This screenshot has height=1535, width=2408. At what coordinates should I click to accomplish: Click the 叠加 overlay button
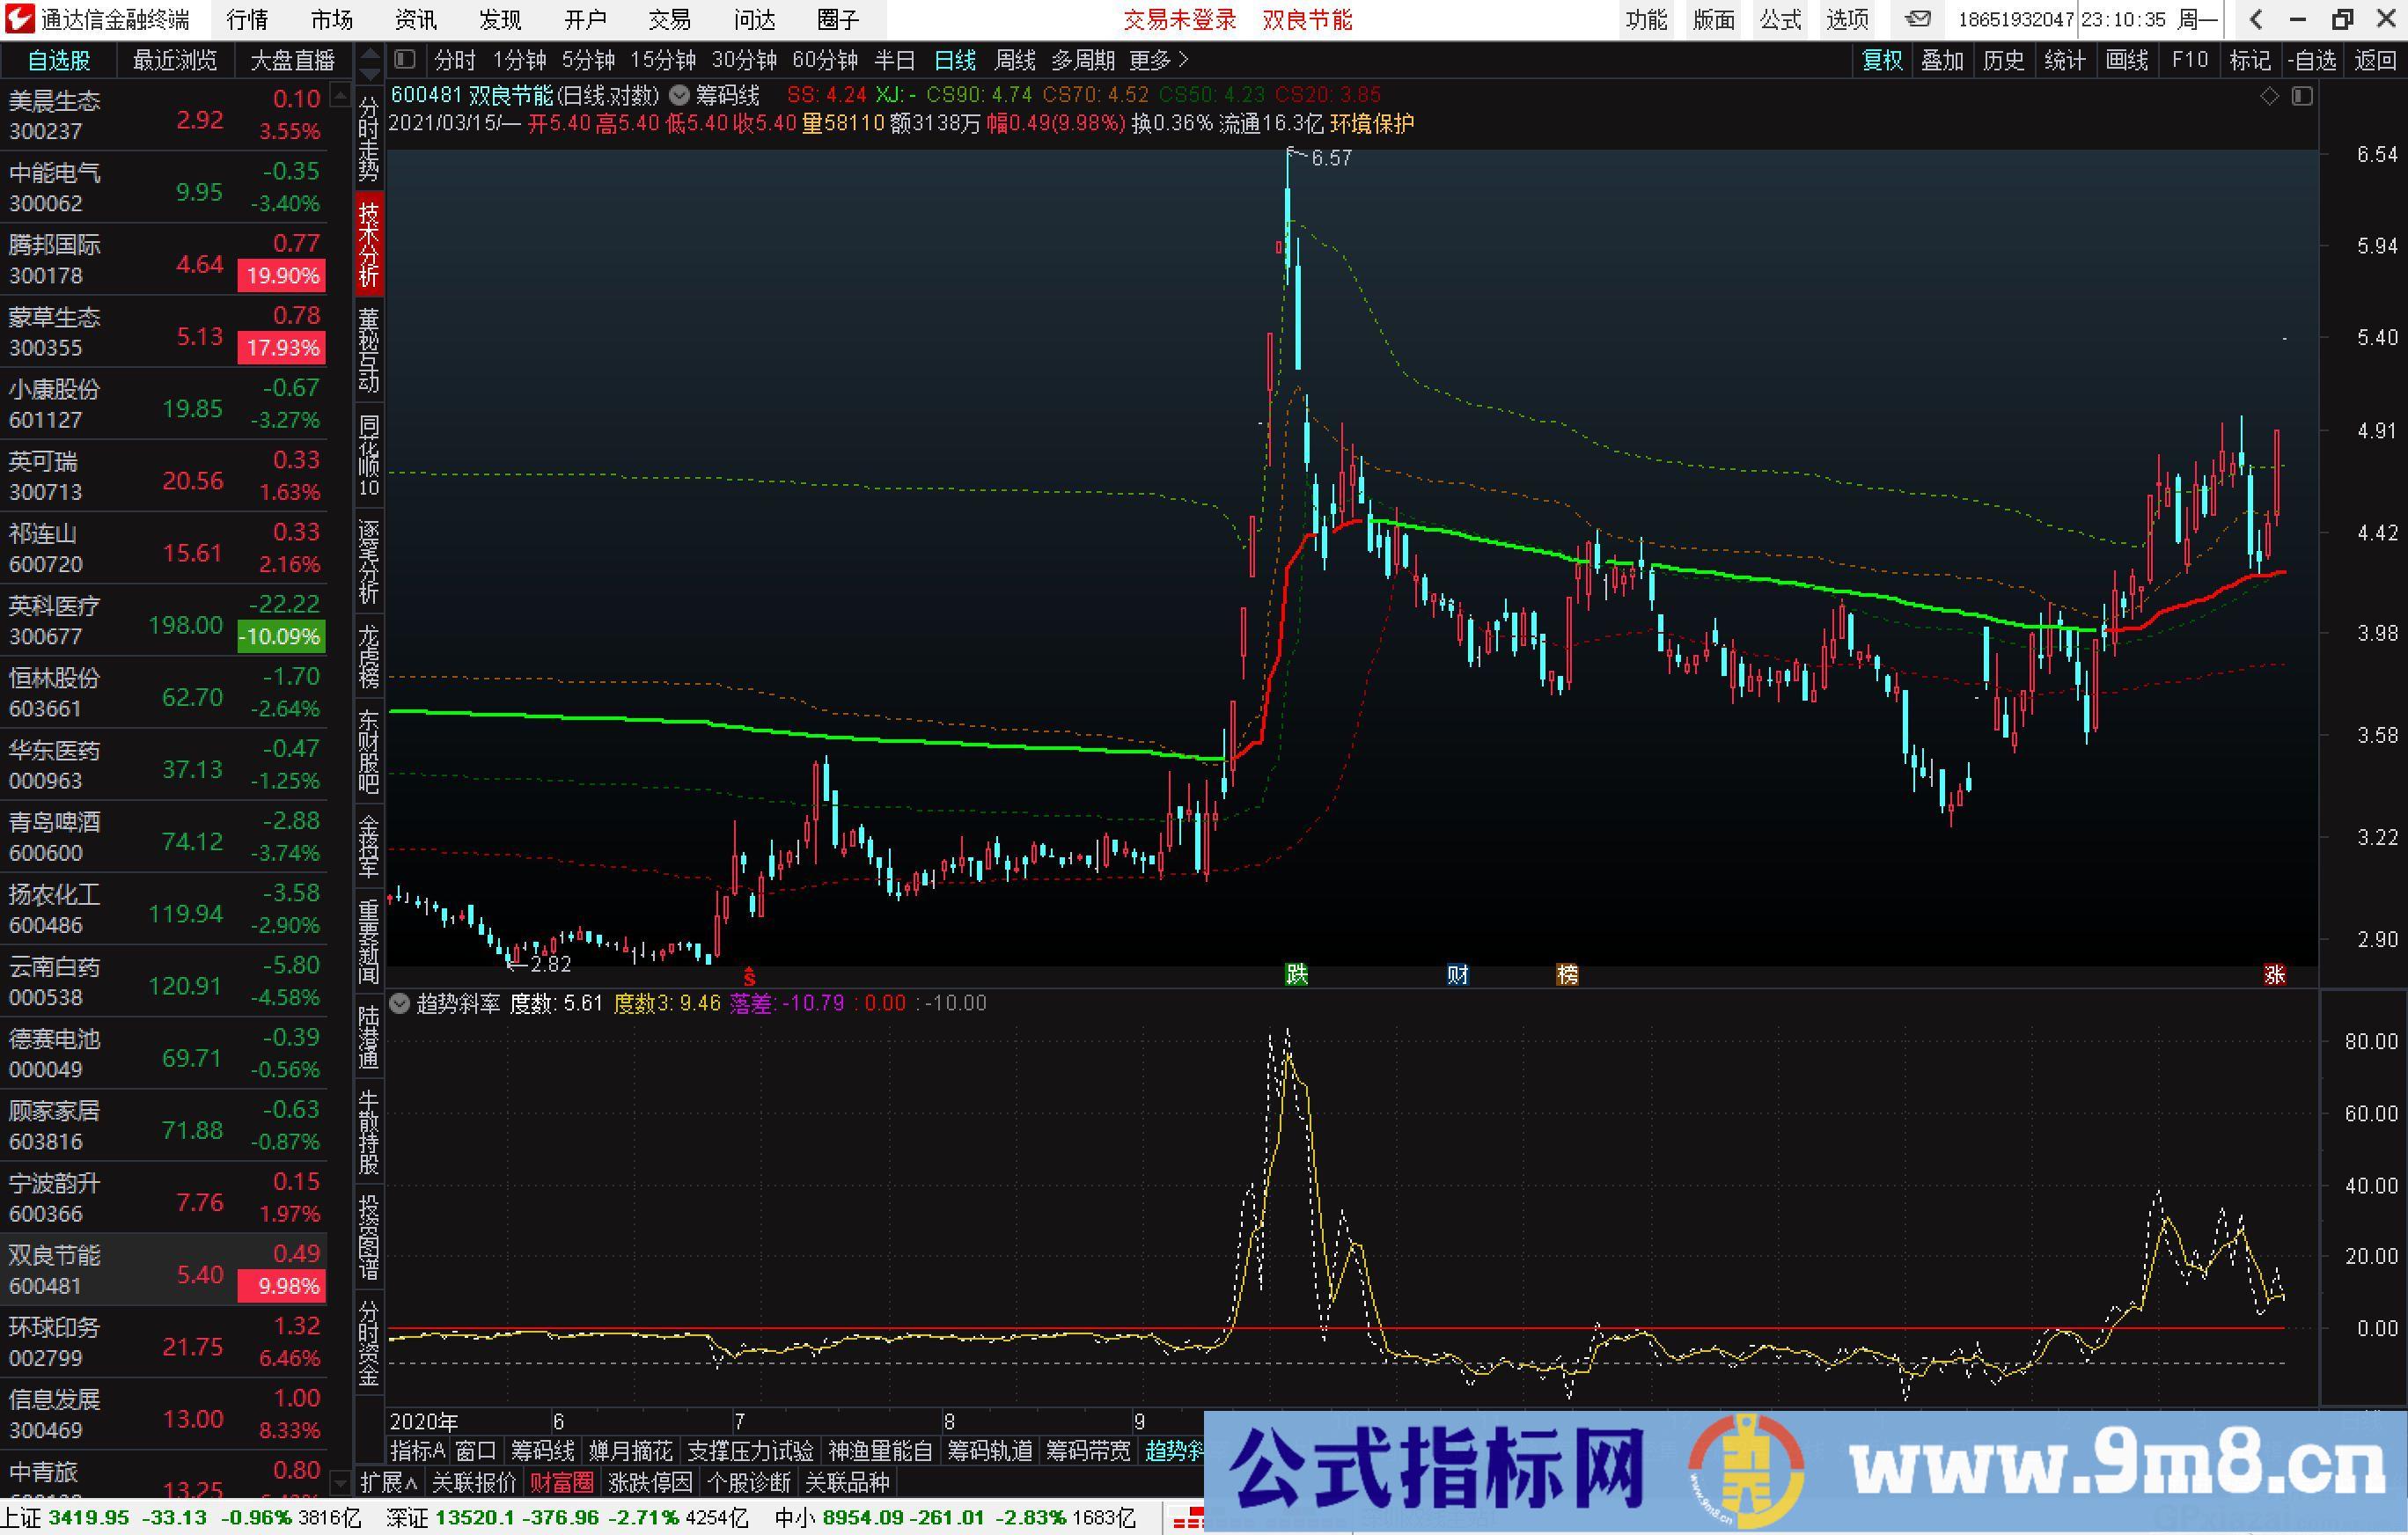pyautogui.click(x=1943, y=60)
